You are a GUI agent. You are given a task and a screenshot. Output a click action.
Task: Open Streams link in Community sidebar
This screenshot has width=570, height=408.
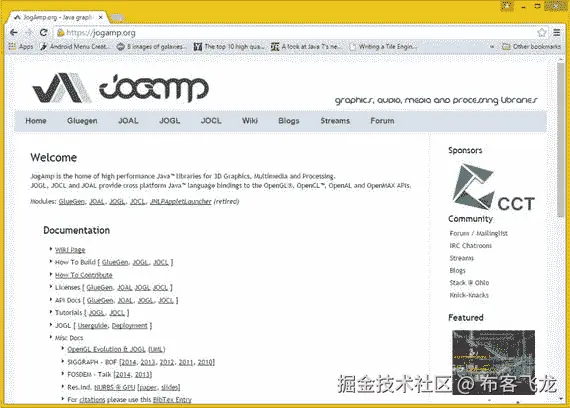click(x=462, y=258)
